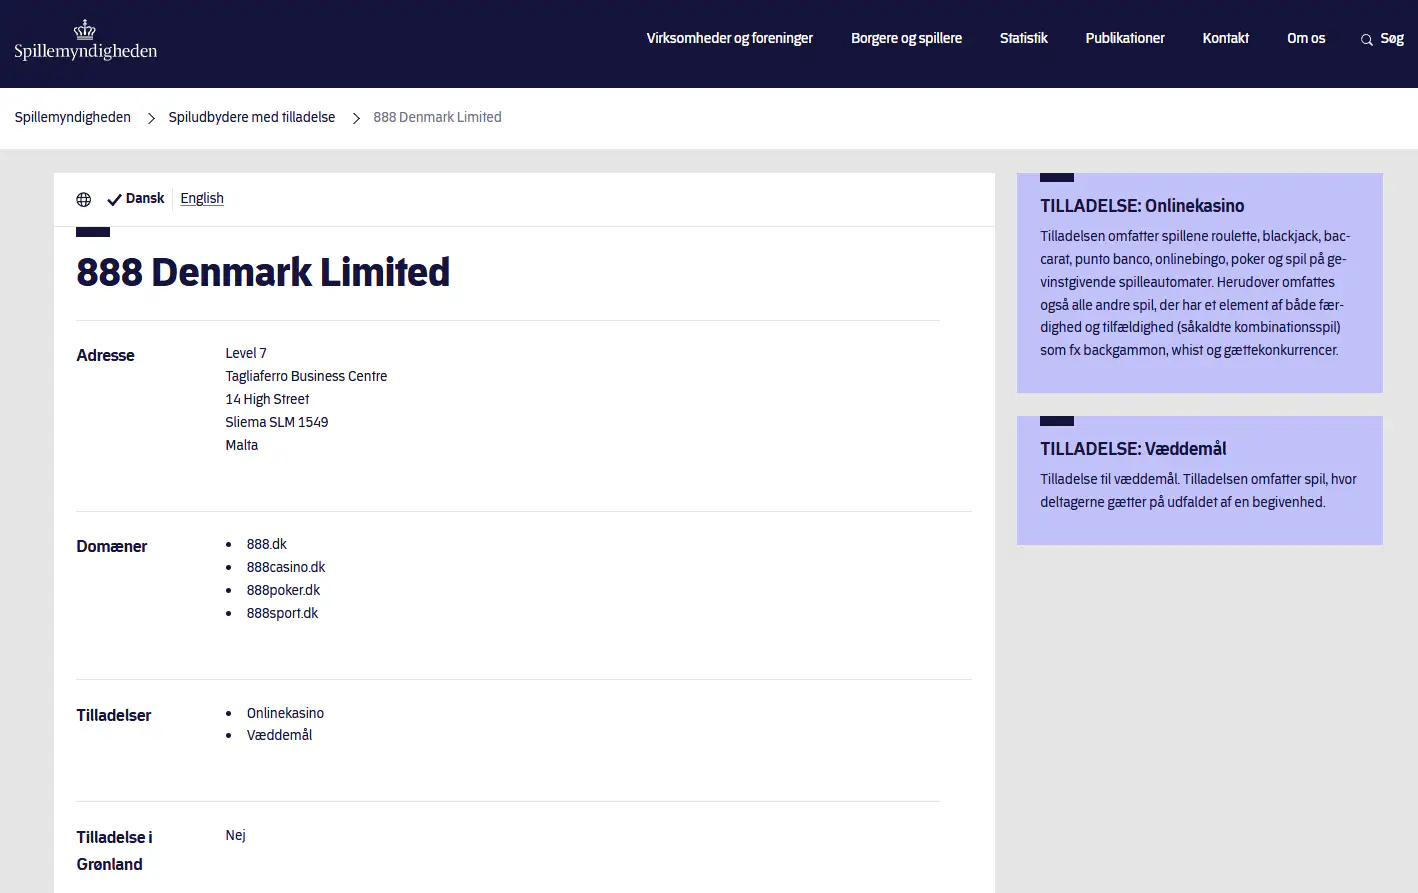Viewport: 1418px width, 893px height.
Task: Click the Adresse label
Action: tap(105, 355)
